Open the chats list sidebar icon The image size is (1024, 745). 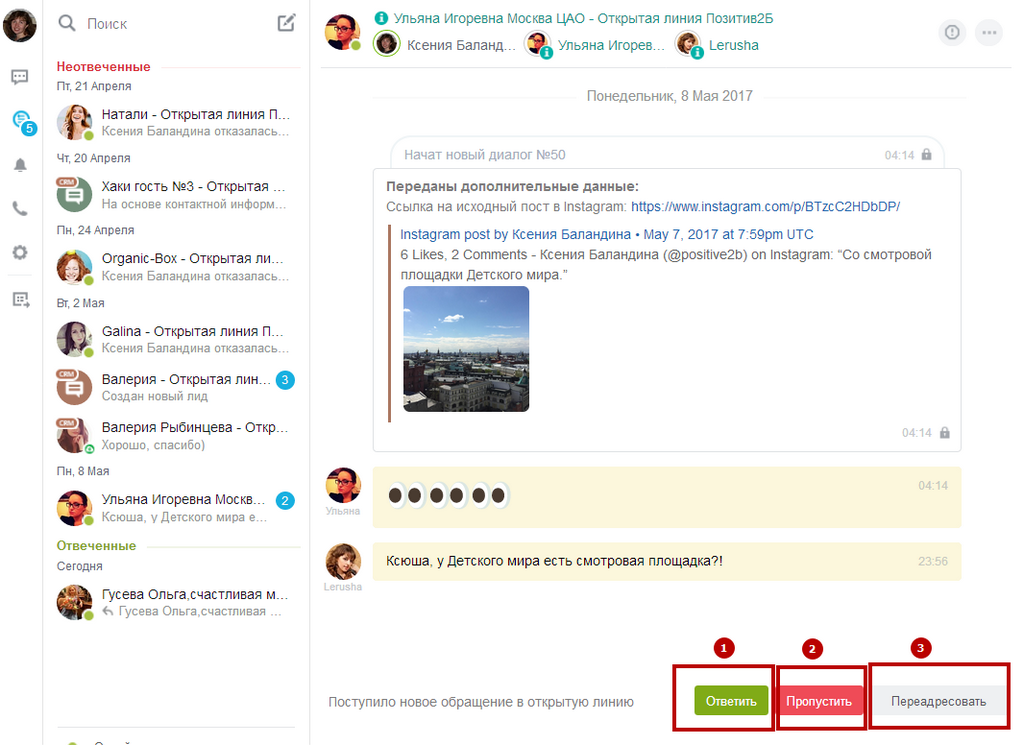coord(20,78)
